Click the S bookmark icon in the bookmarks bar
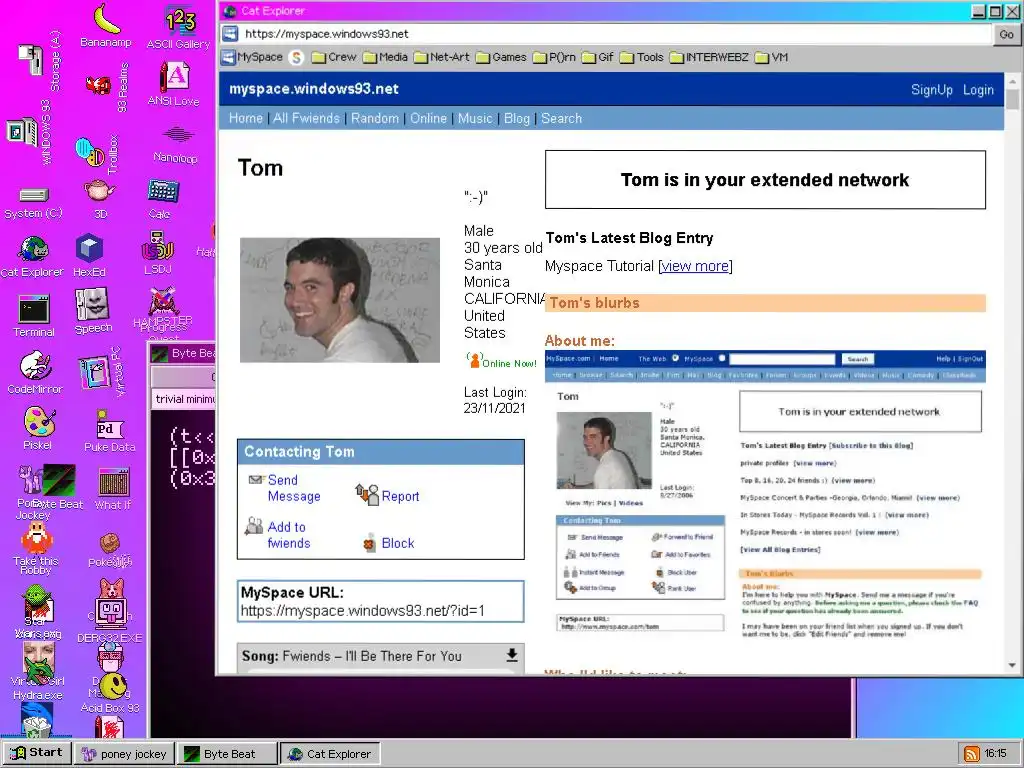The image size is (1024, 768). click(x=296, y=57)
